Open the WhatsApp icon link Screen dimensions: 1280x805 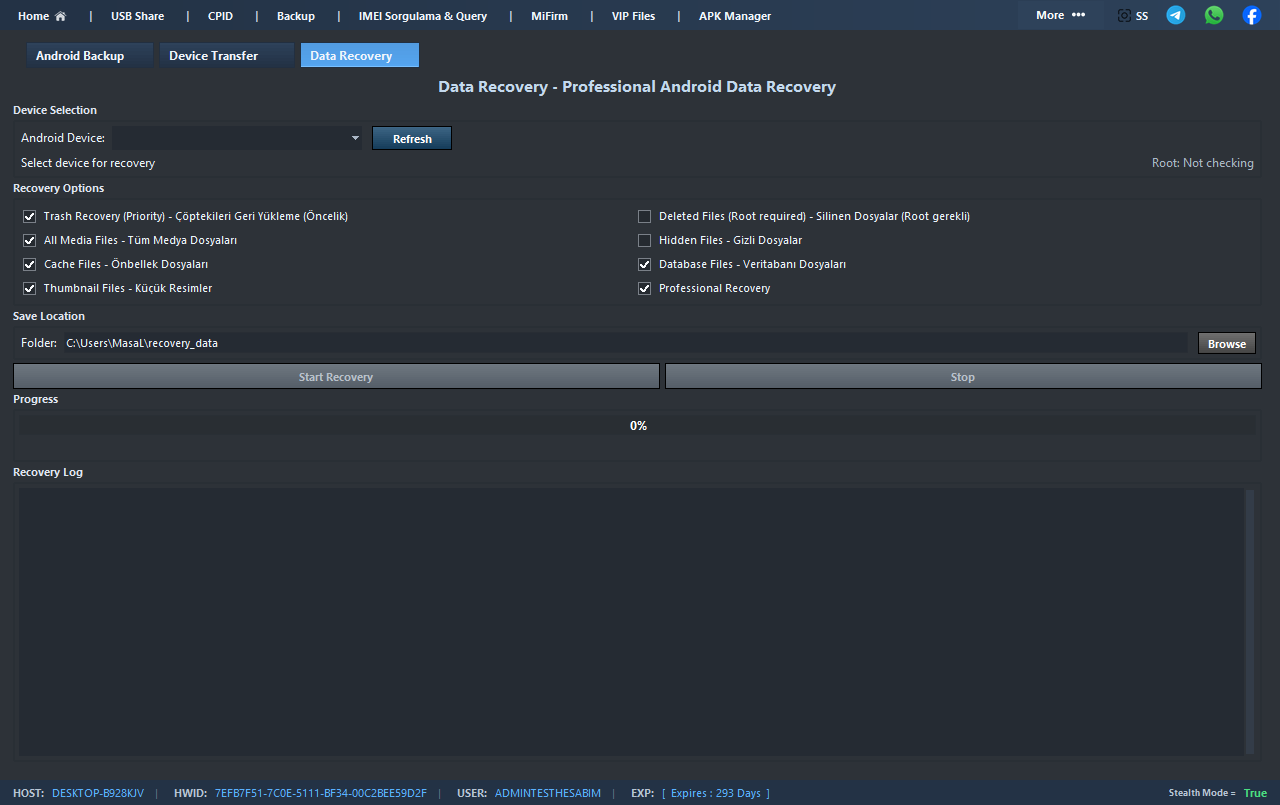tap(1214, 16)
